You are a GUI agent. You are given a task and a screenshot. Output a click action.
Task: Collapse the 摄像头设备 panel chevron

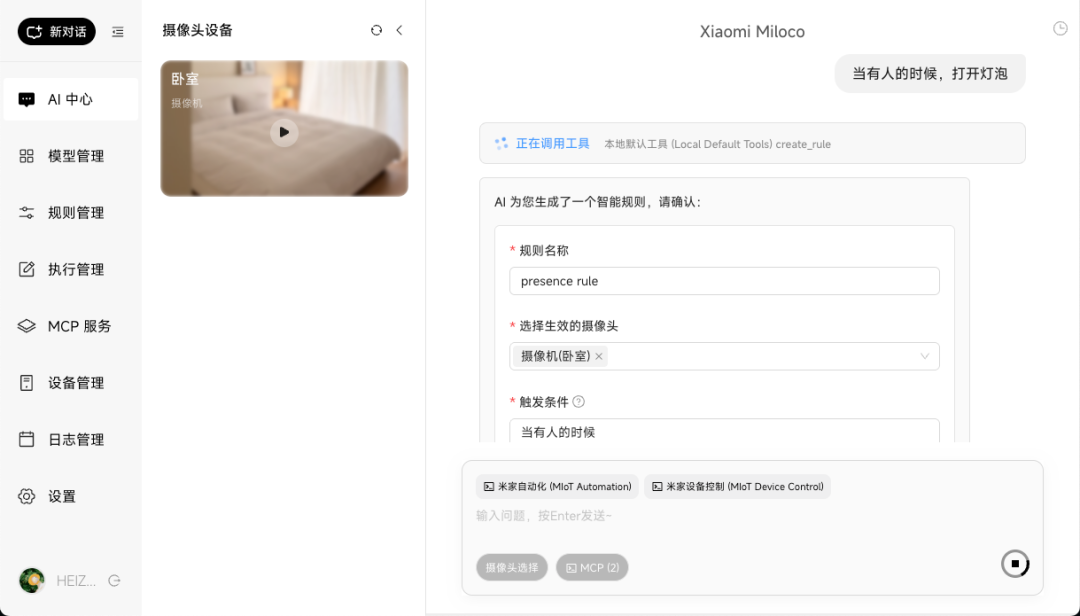(399, 30)
